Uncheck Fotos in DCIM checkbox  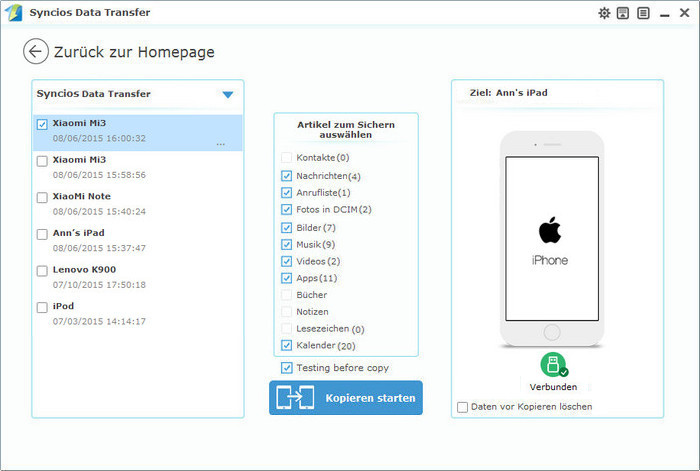pyautogui.click(x=287, y=209)
